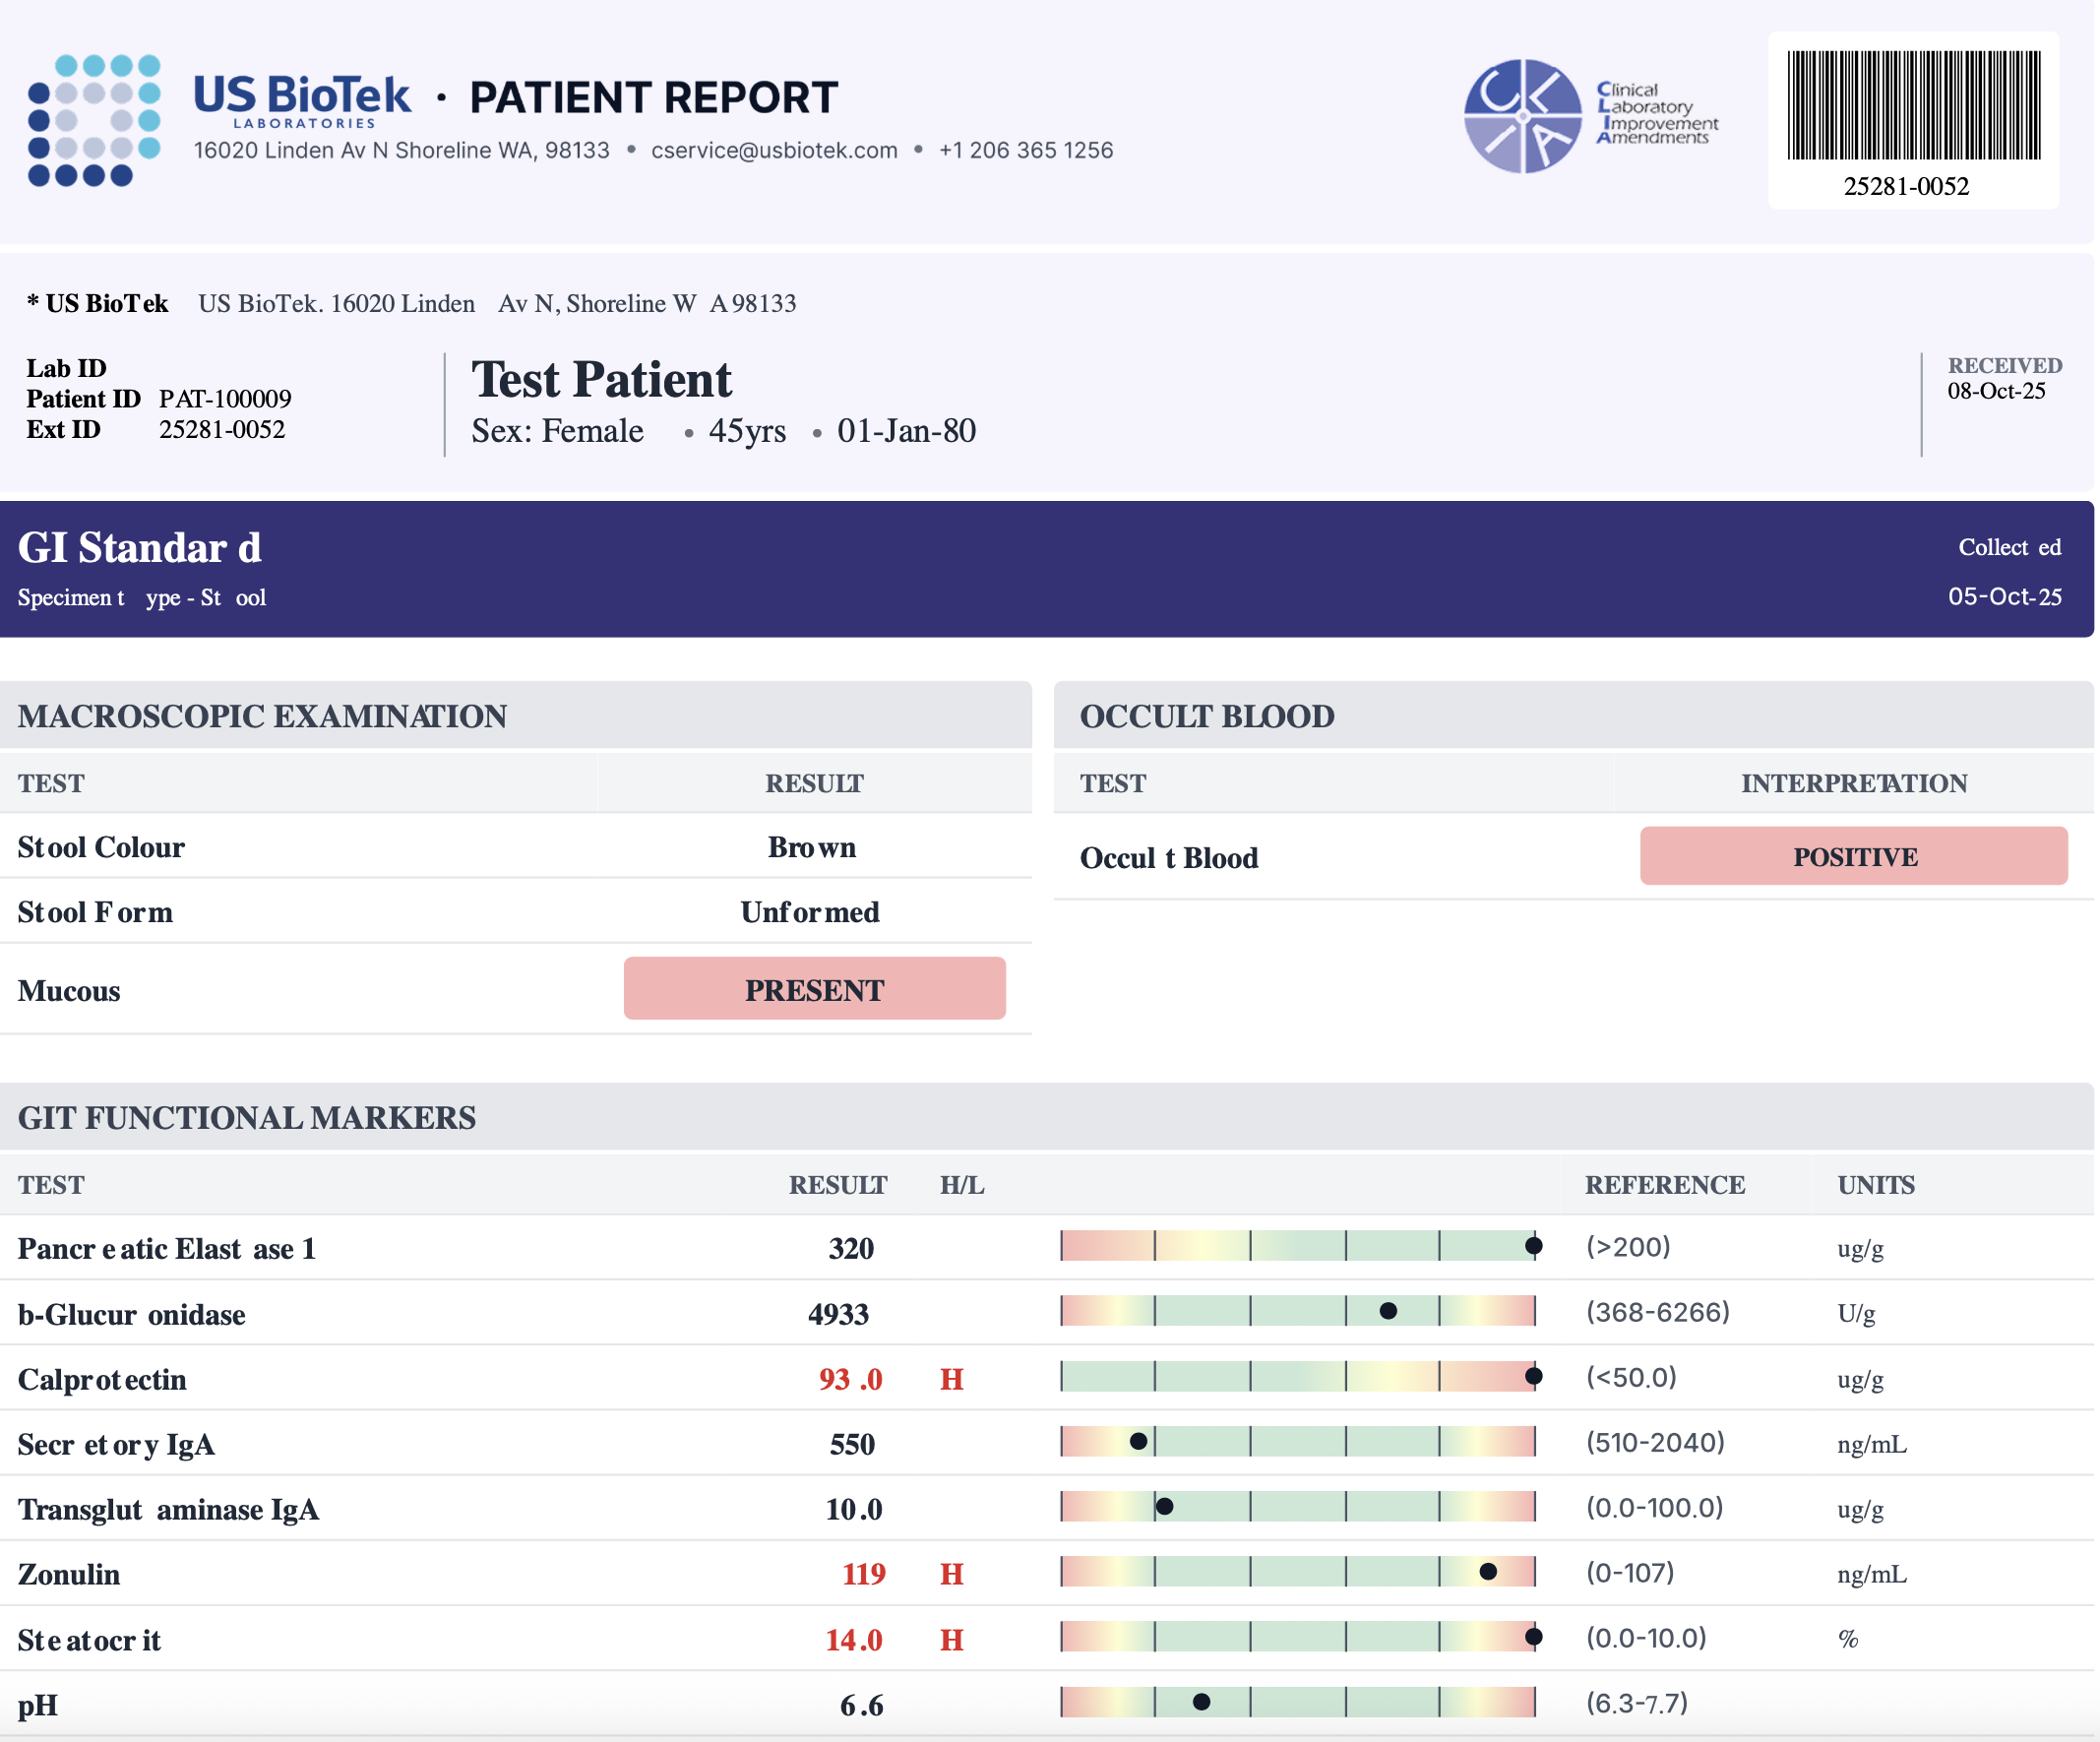Screen dimensions: 2100x1742
Task: Click the UNITS column header
Action: pos(1876,1185)
